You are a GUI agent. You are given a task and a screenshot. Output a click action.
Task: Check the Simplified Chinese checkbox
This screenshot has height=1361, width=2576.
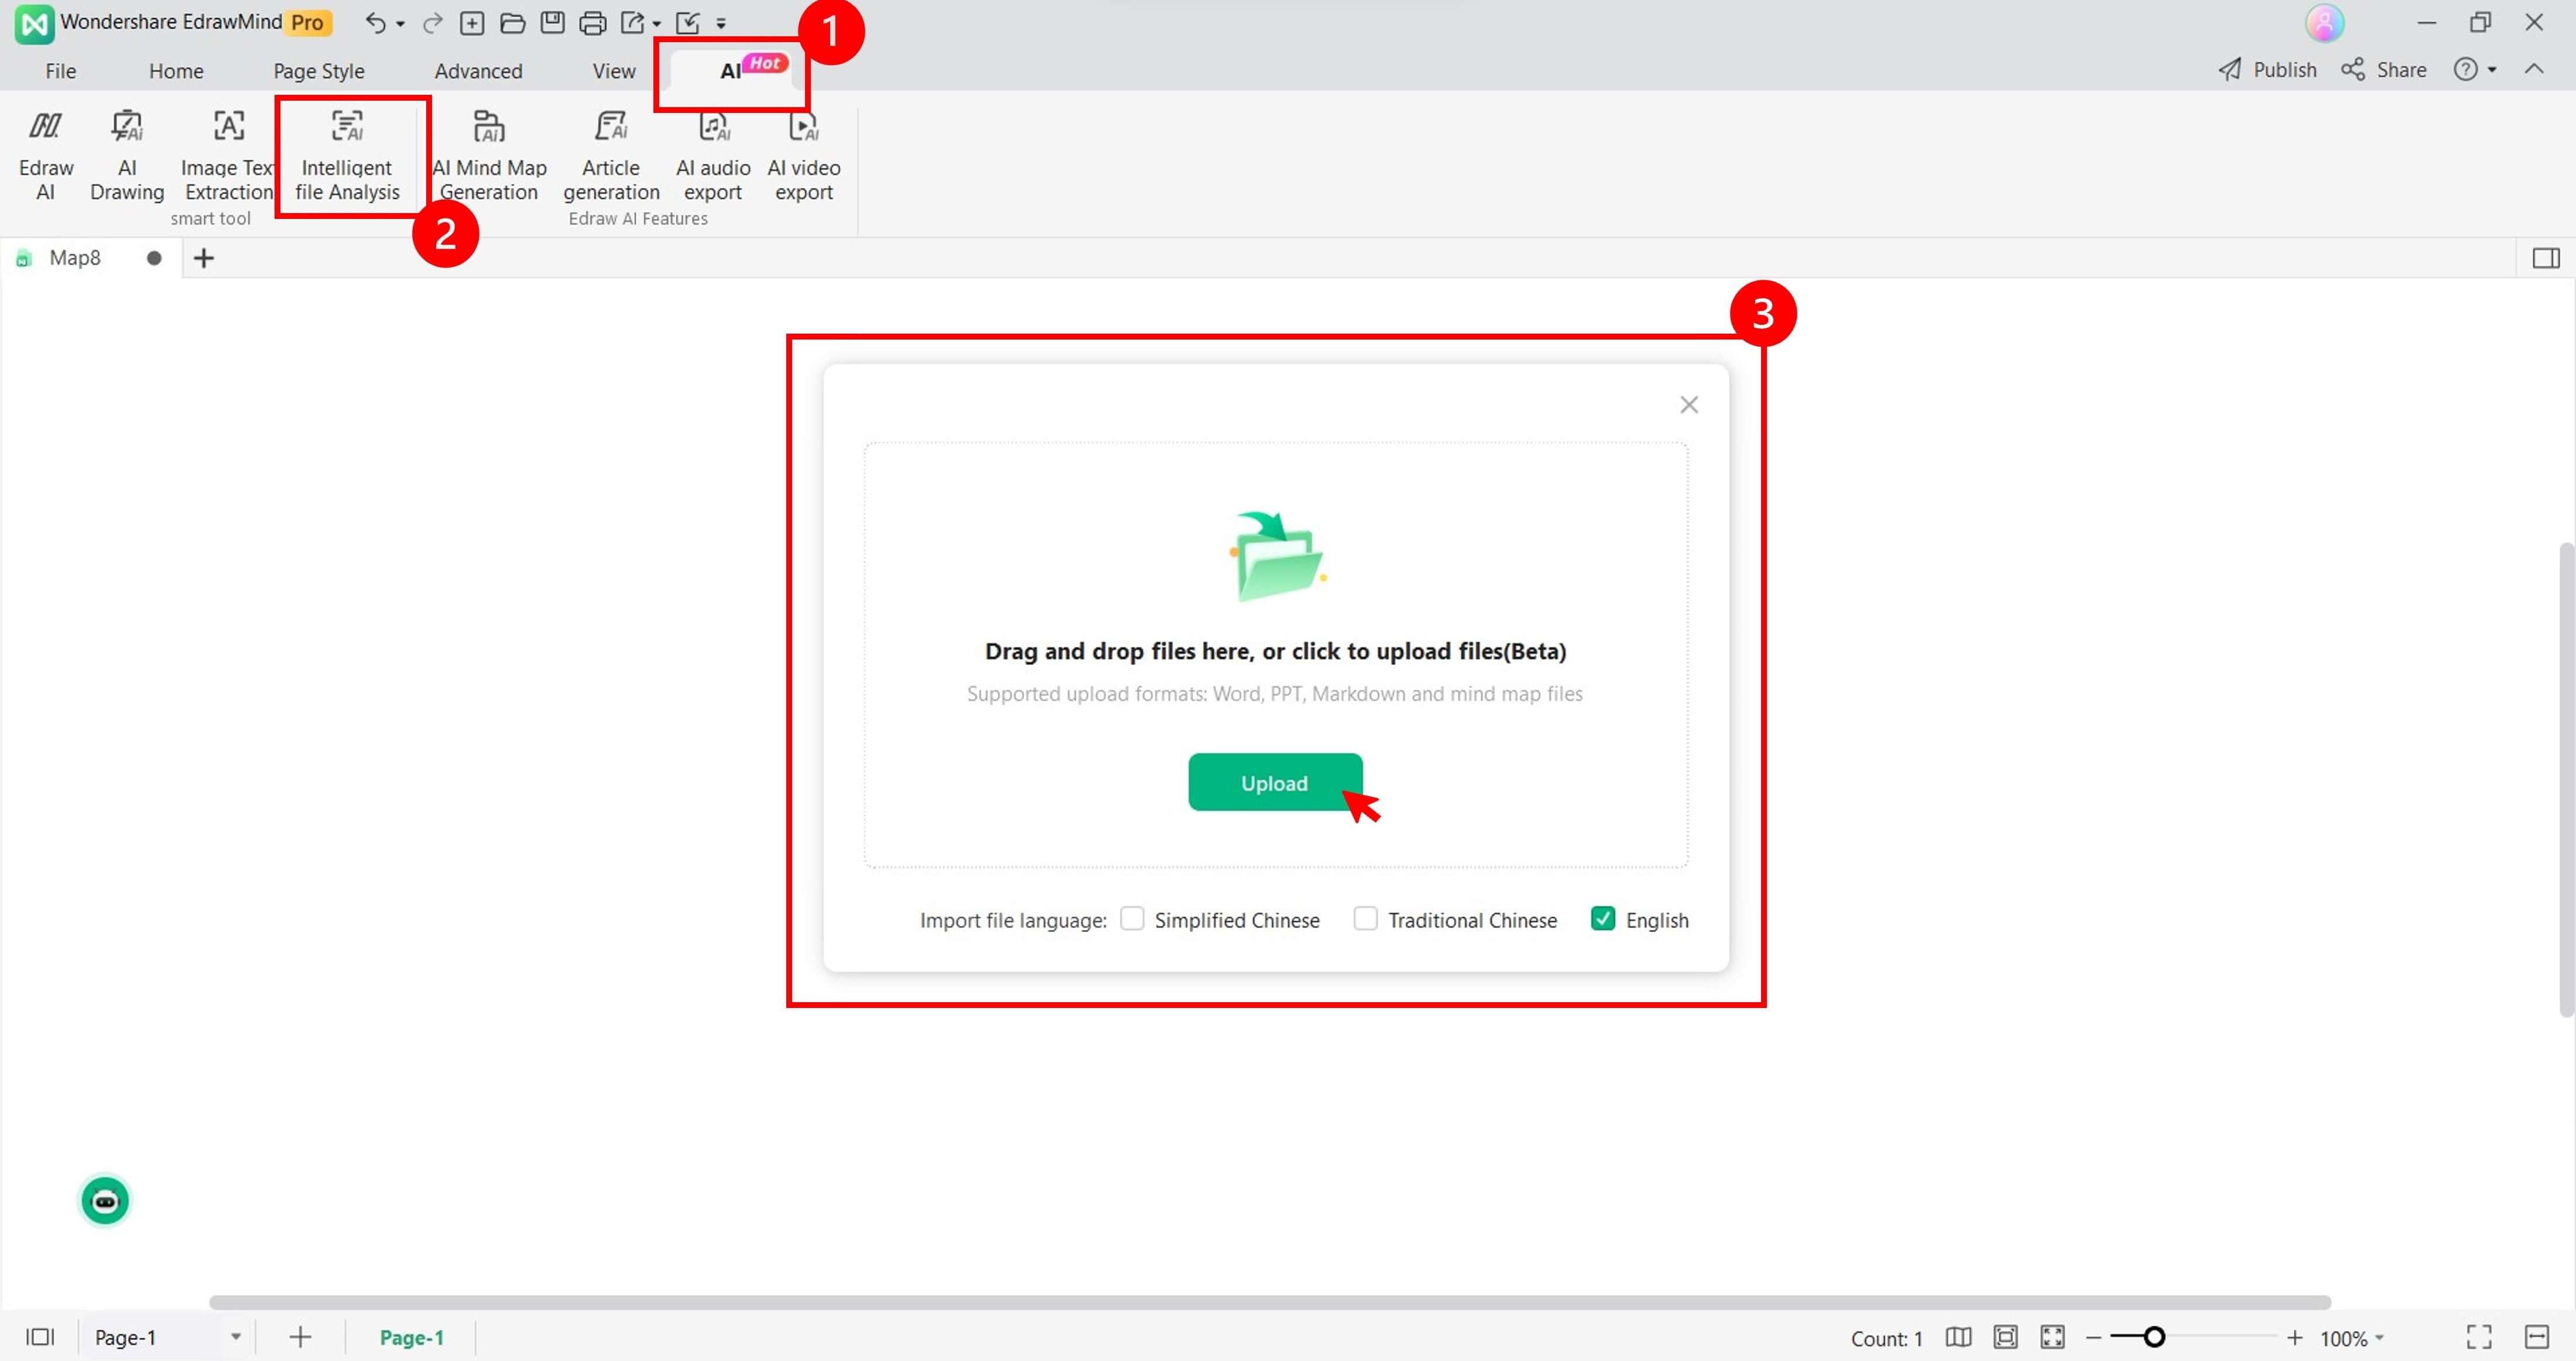click(x=1132, y=919)
